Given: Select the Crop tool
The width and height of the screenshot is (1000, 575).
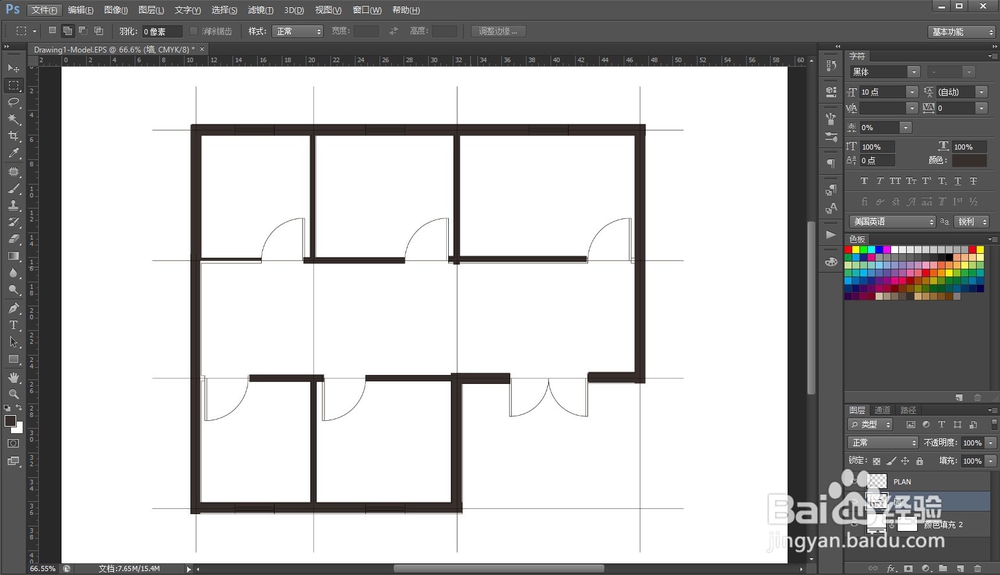Looking at the screenshot, I should [13, 136].
